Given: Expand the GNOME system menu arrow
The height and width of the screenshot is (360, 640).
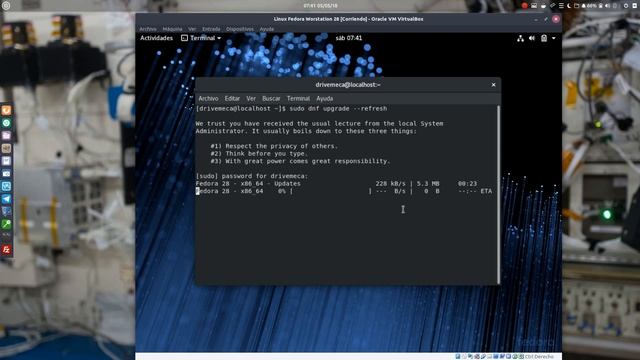Looking at the screenshot, I should click(553, 38).
